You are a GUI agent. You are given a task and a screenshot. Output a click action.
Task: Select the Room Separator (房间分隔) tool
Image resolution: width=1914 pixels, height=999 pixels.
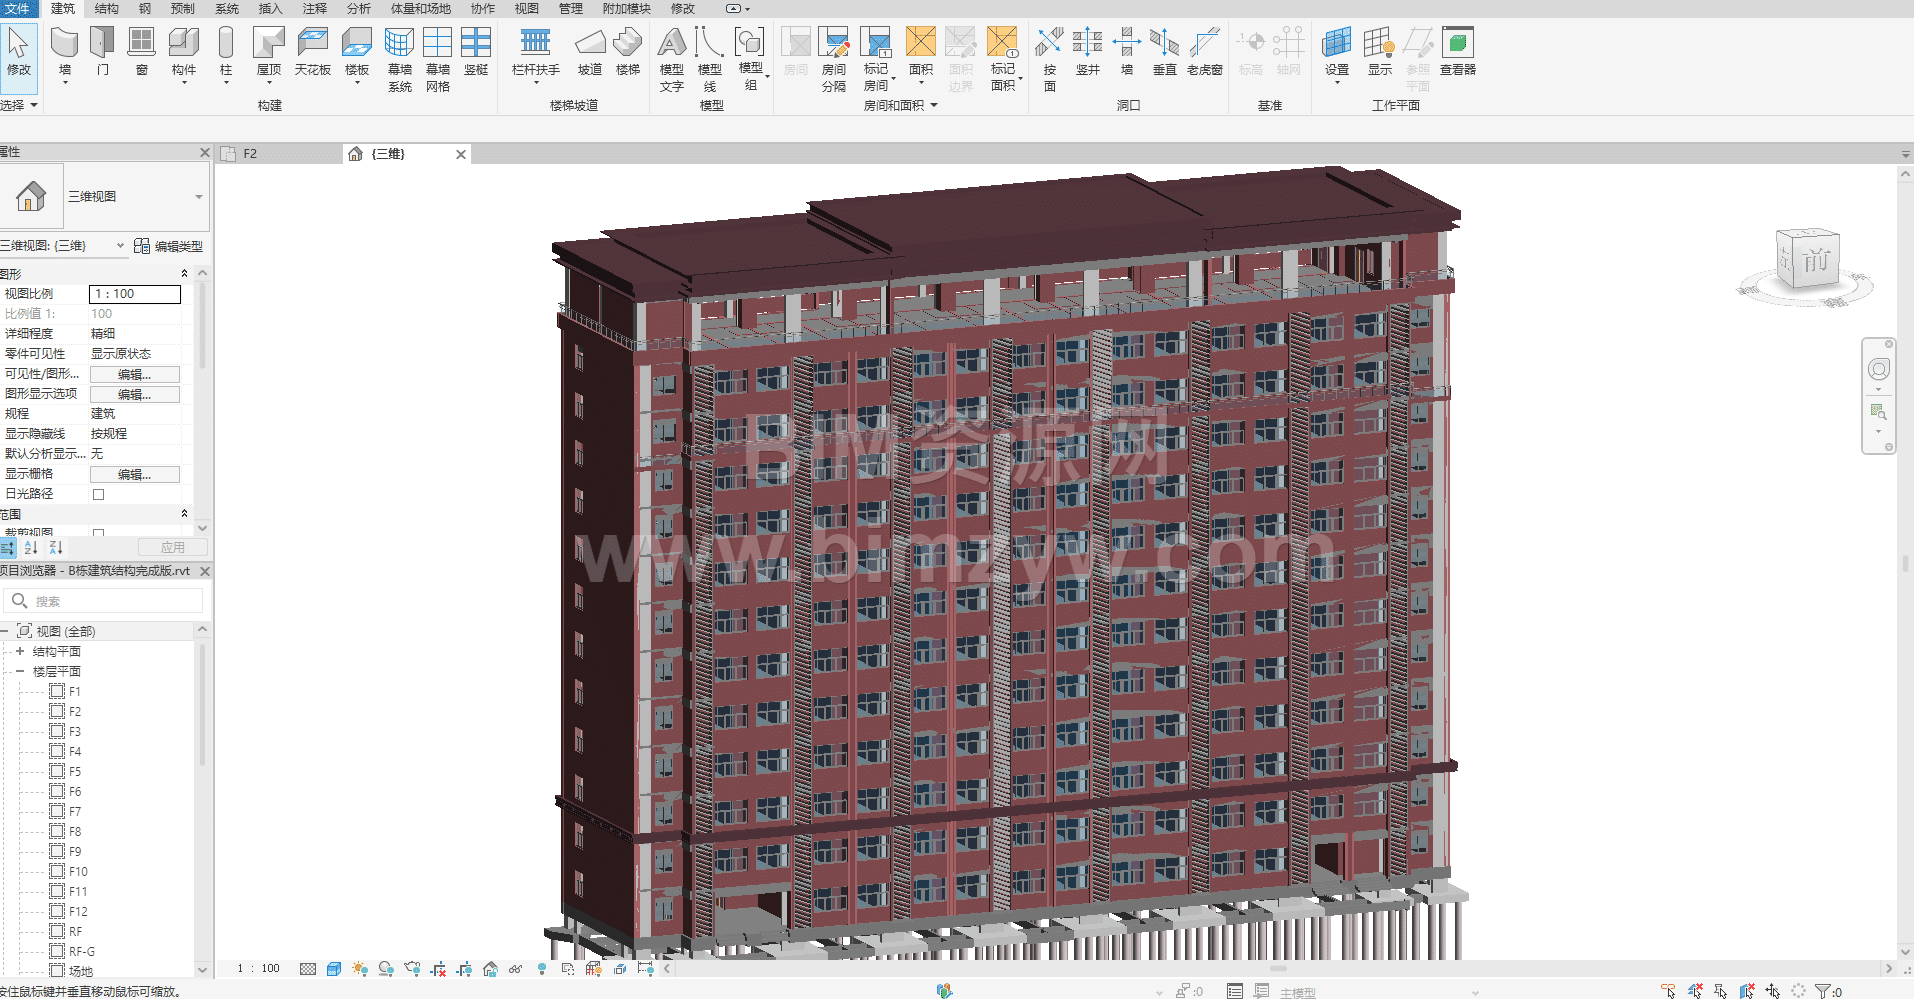834,60
